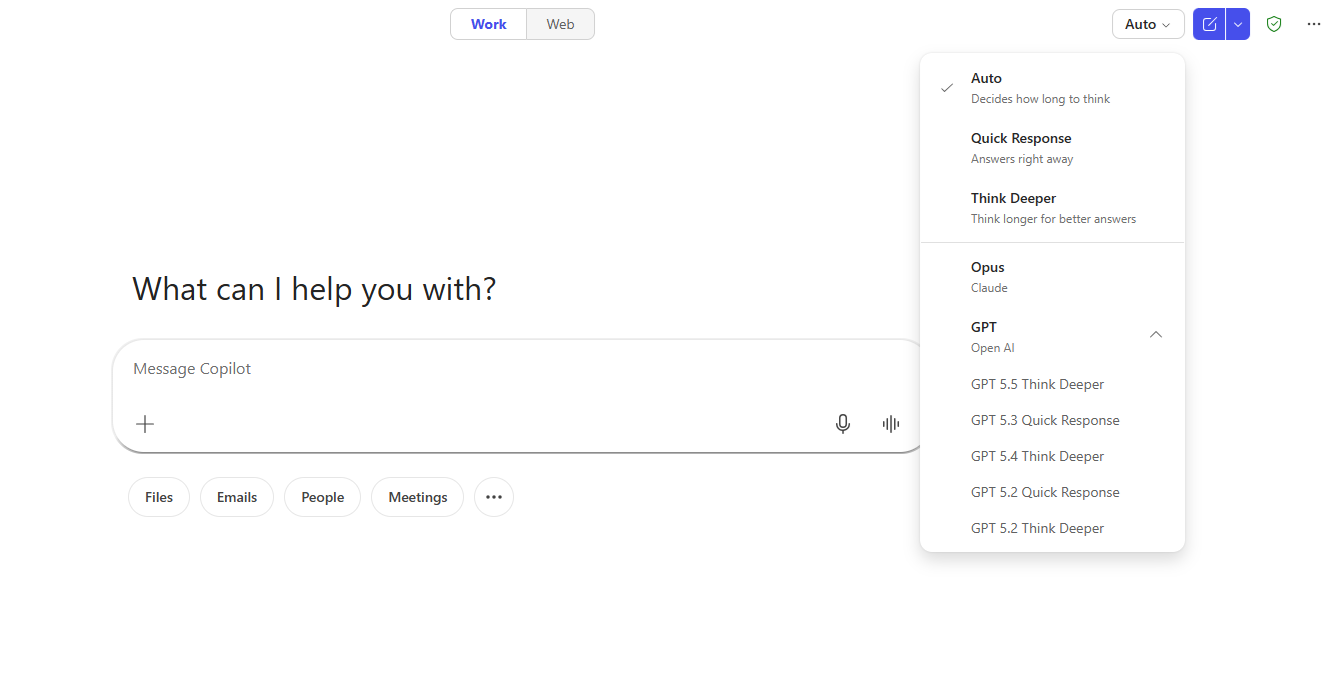The width and height of the screenshot is (1337, 686).
Task: Select Quick Response mode
Action: coord(1052,148)
